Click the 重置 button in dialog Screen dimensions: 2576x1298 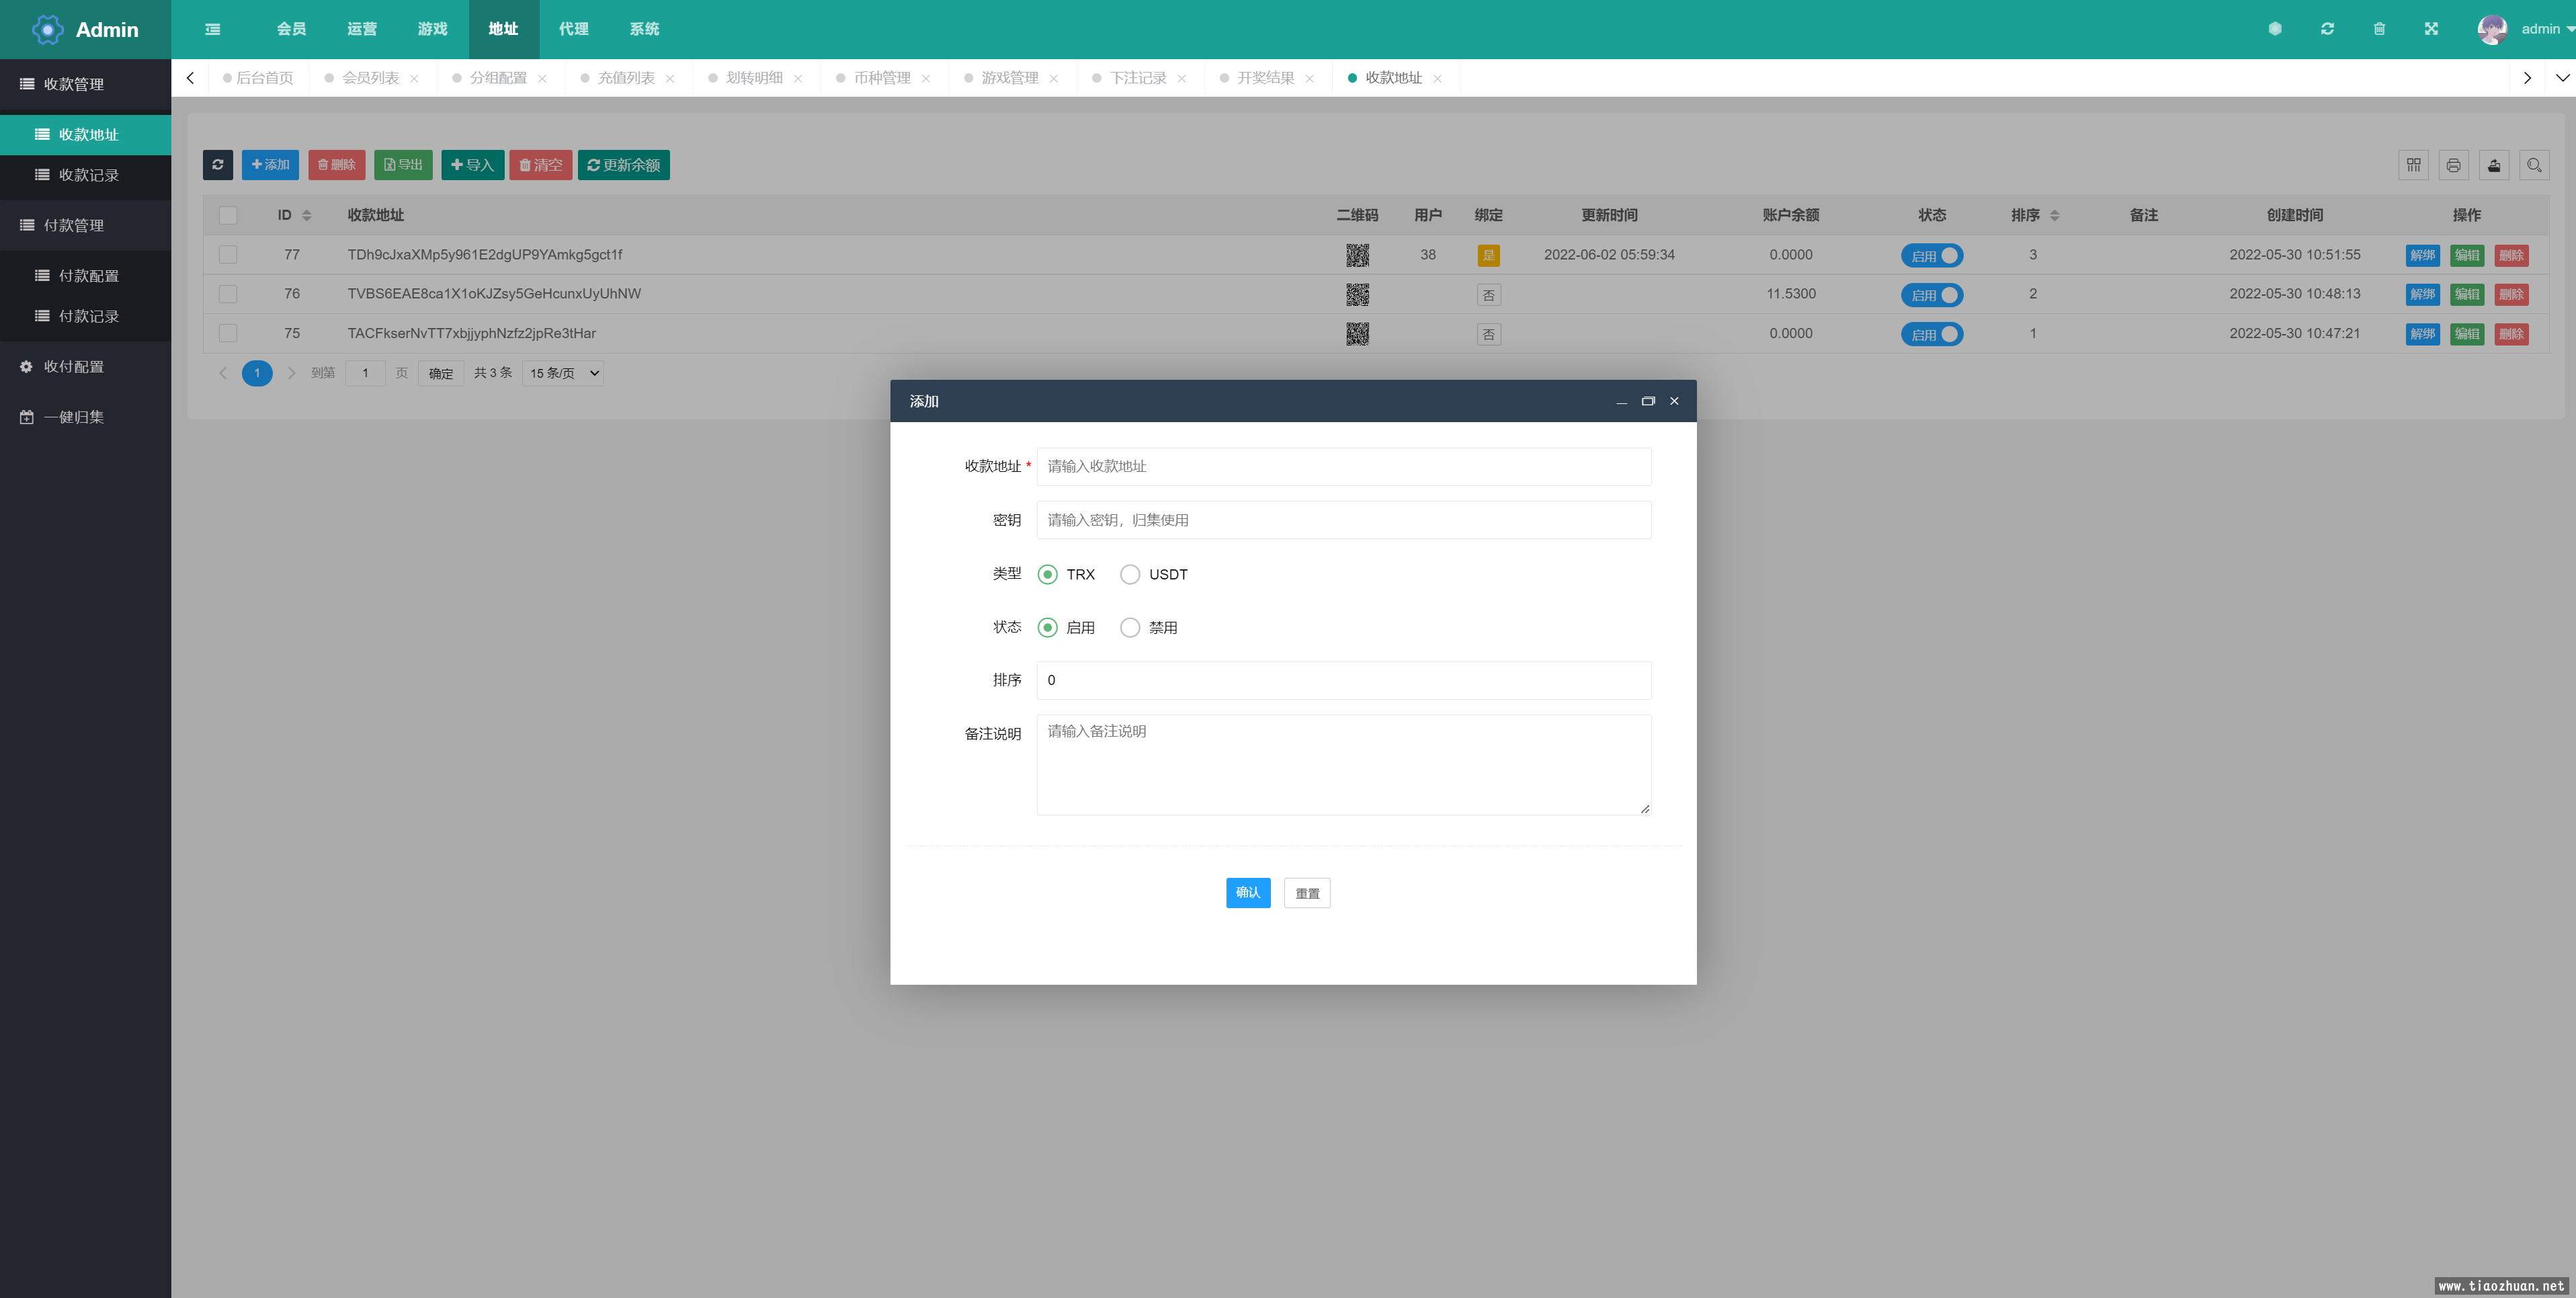[x=1307, y=893]
